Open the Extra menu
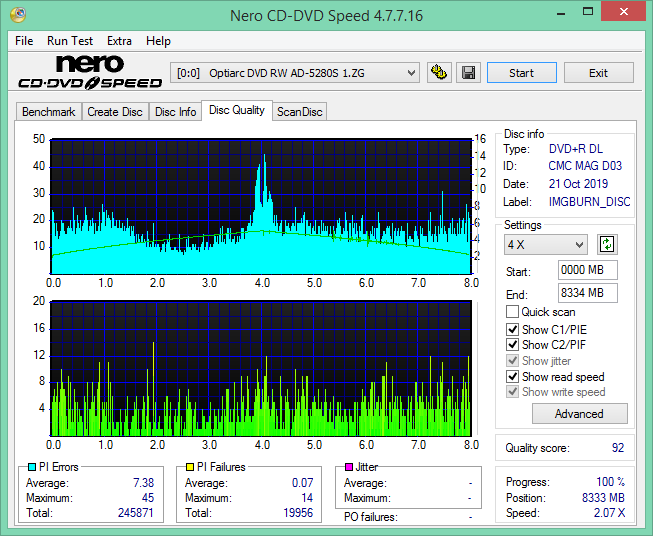 tap(119, 41)
